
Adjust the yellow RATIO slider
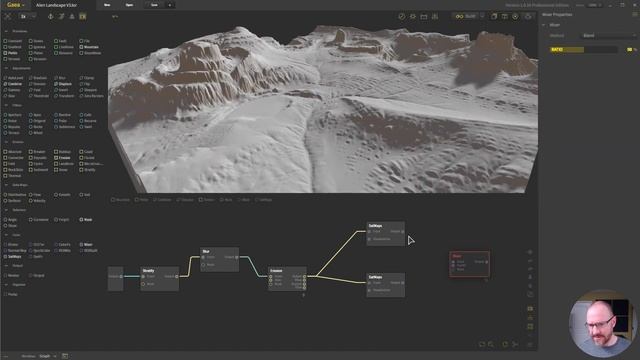pyautogui.click(x=583, y=49)
